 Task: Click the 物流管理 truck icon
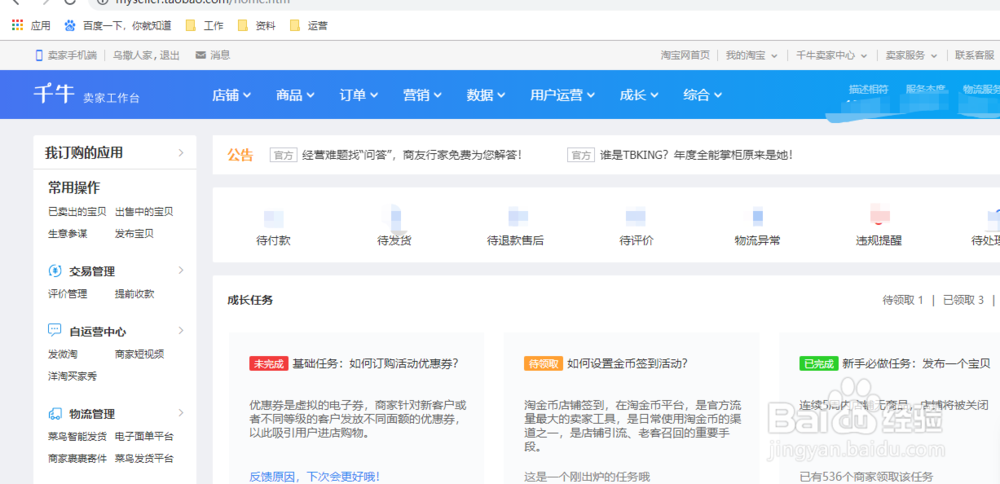tap(55, 414)
